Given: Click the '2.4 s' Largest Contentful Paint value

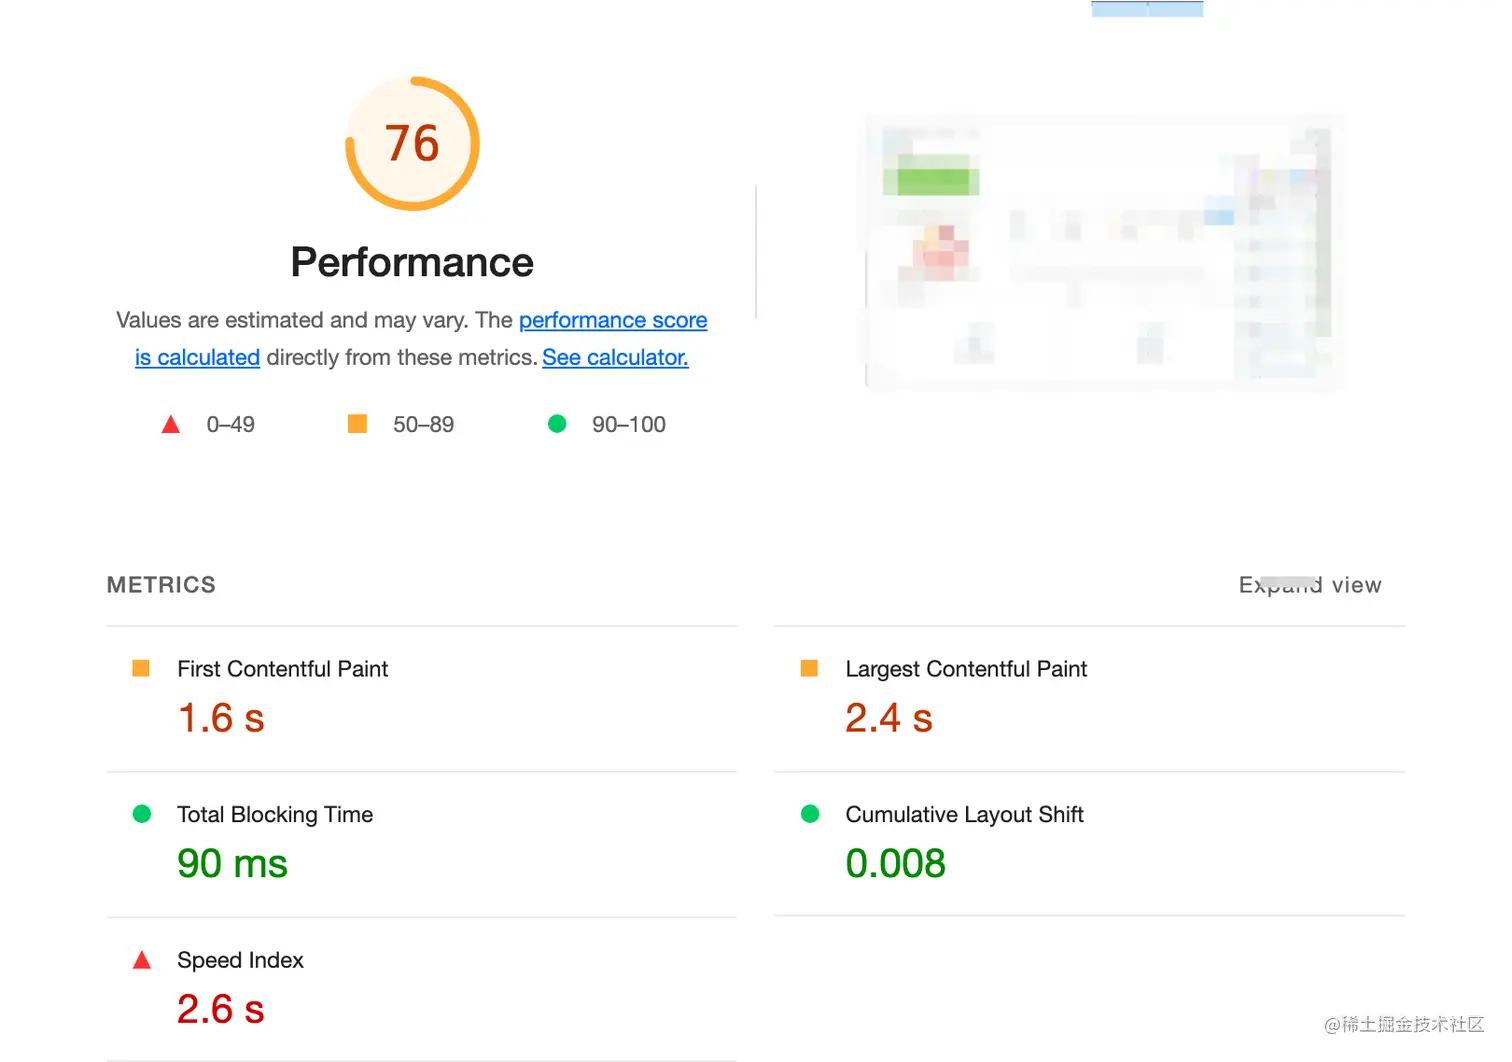Looking at the screenshot, I should click(x=889, y=718).
